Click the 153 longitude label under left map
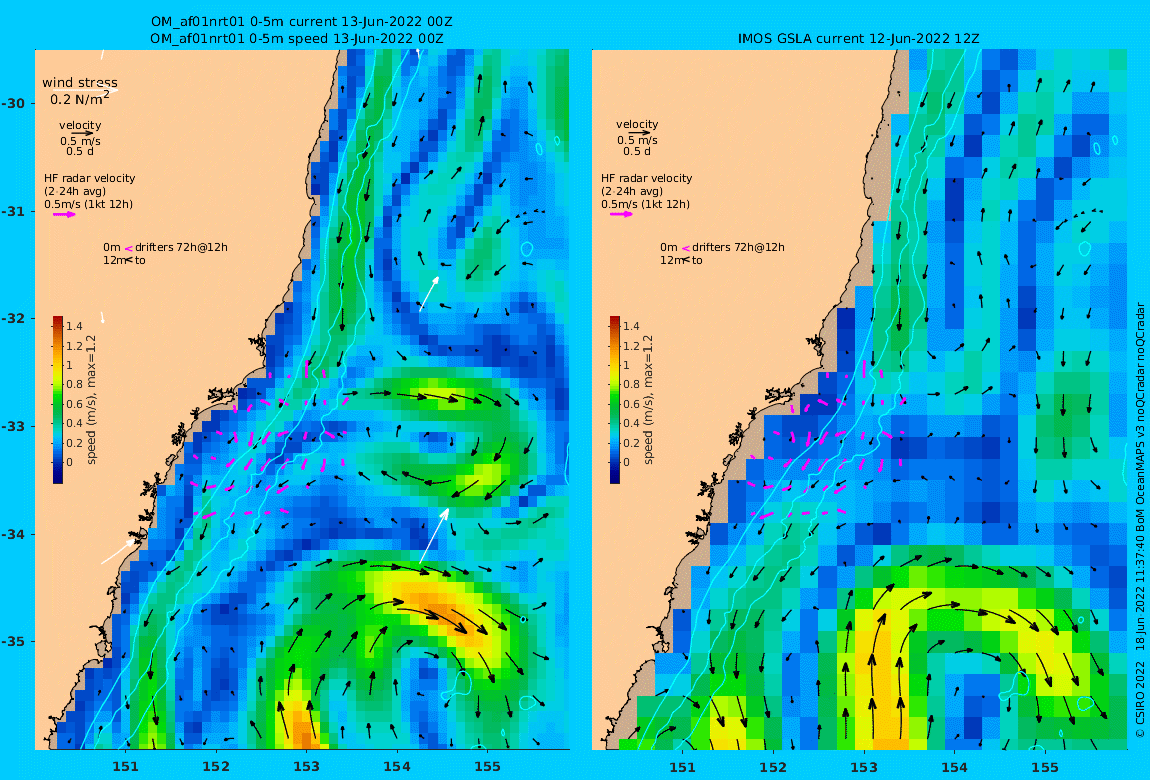 pos(307,767)
